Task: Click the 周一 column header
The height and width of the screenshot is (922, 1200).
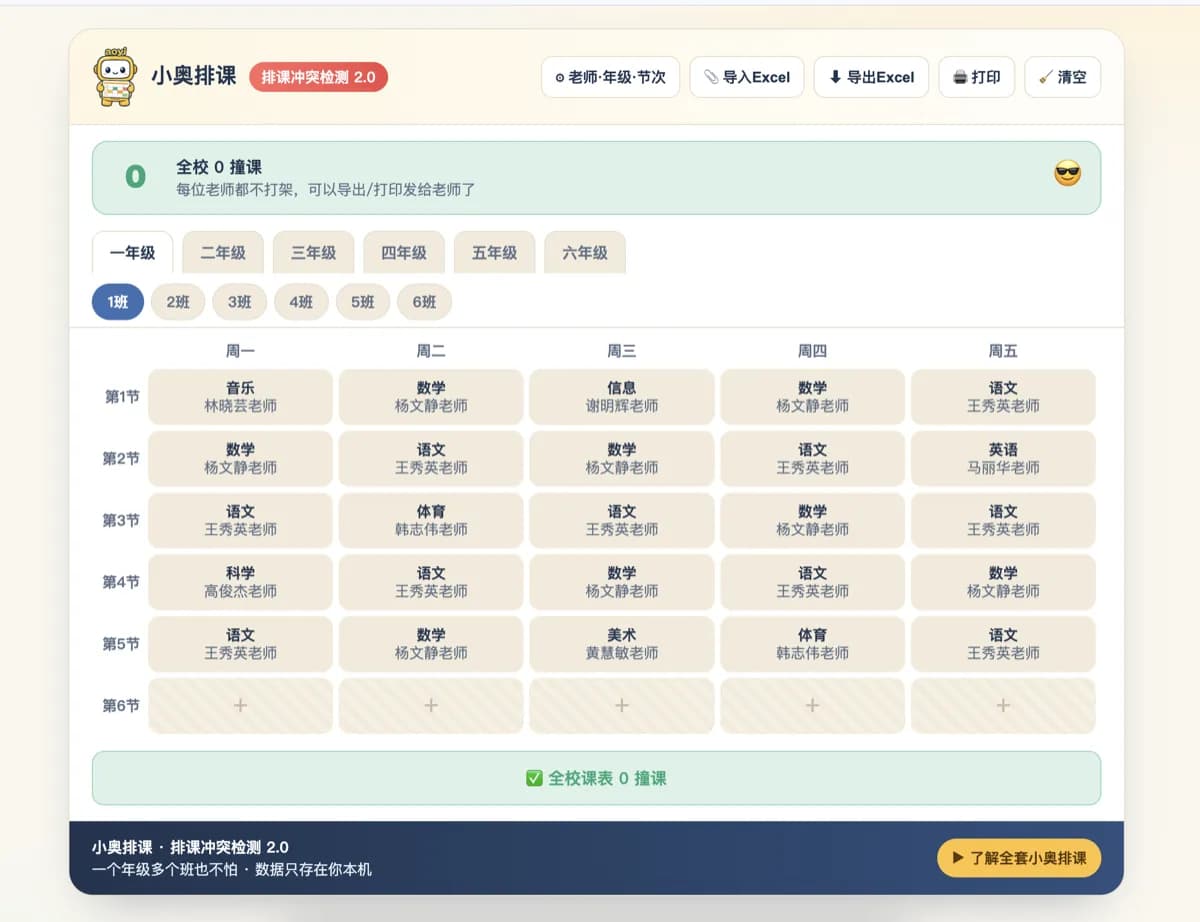Action: 240,351
